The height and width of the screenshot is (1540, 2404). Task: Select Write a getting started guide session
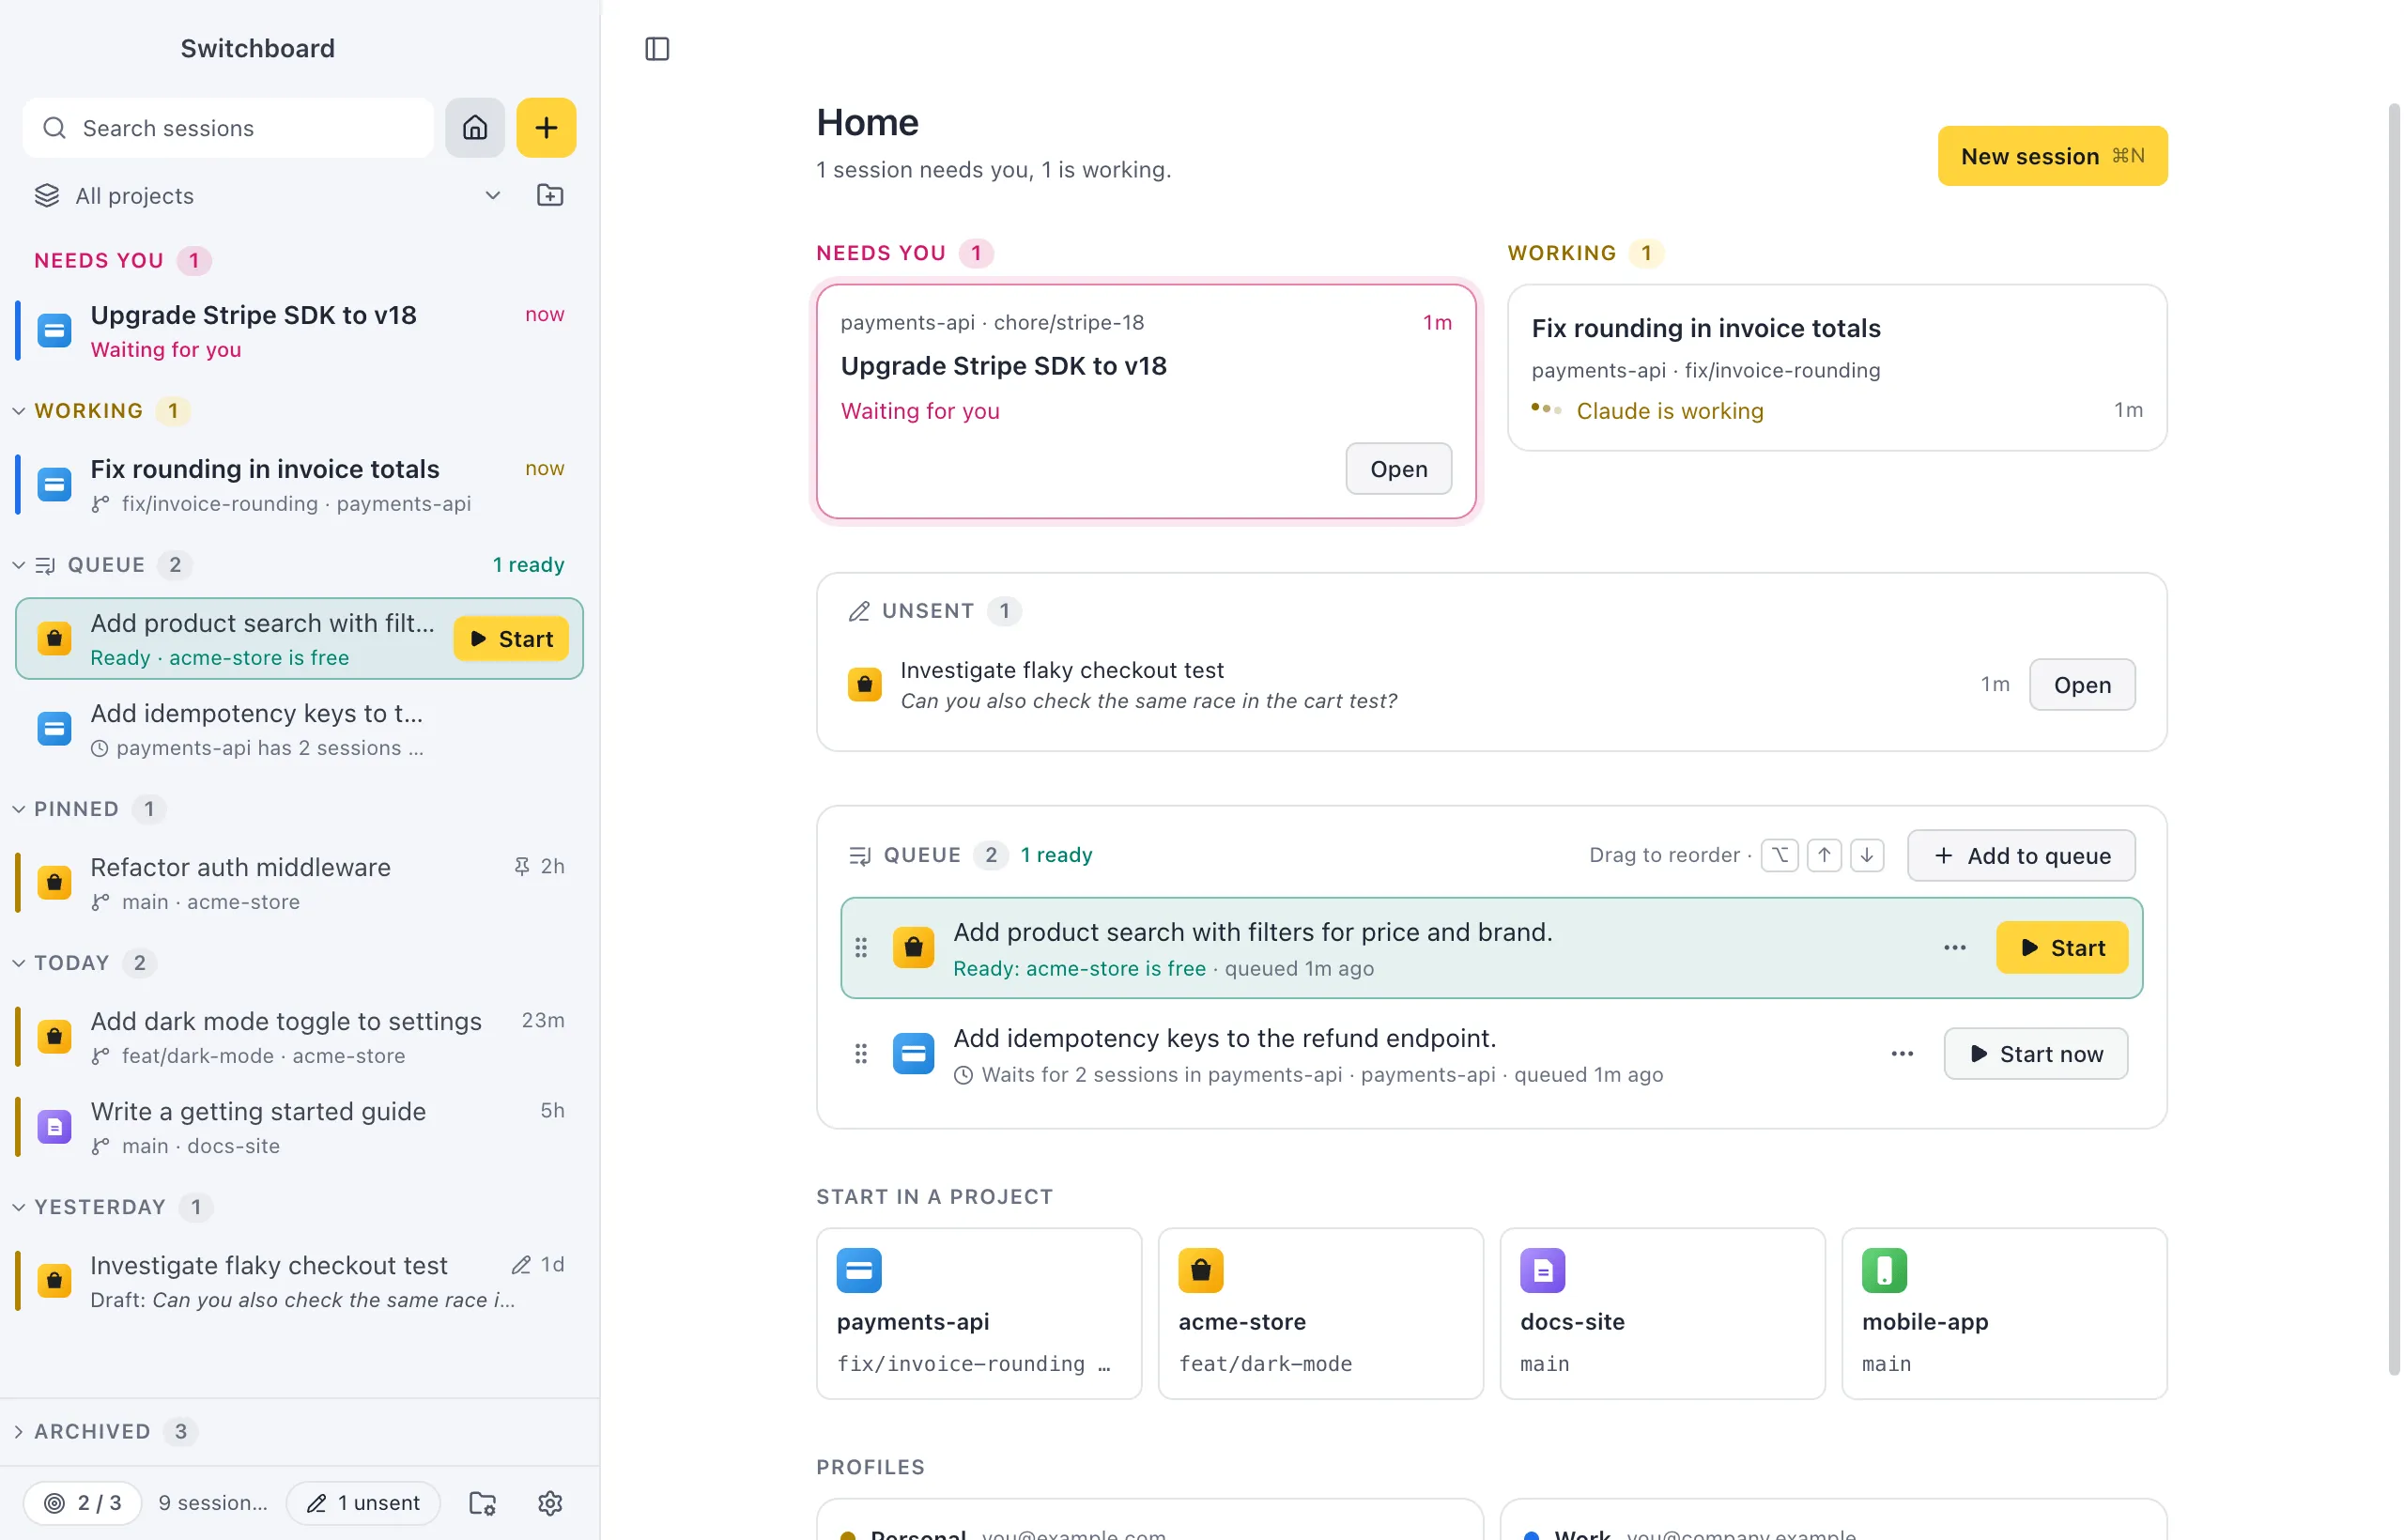(298, 1127)
